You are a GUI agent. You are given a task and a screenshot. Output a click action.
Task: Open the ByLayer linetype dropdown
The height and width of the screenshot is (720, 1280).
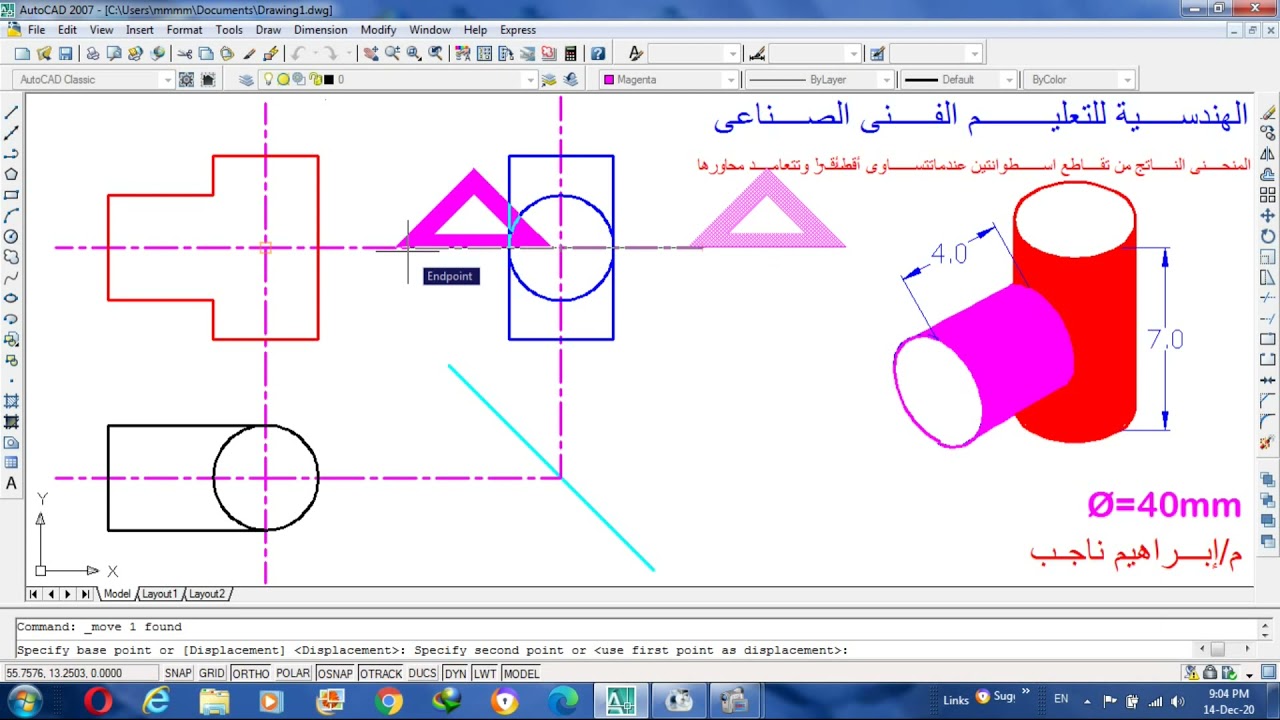coord(885,80)
